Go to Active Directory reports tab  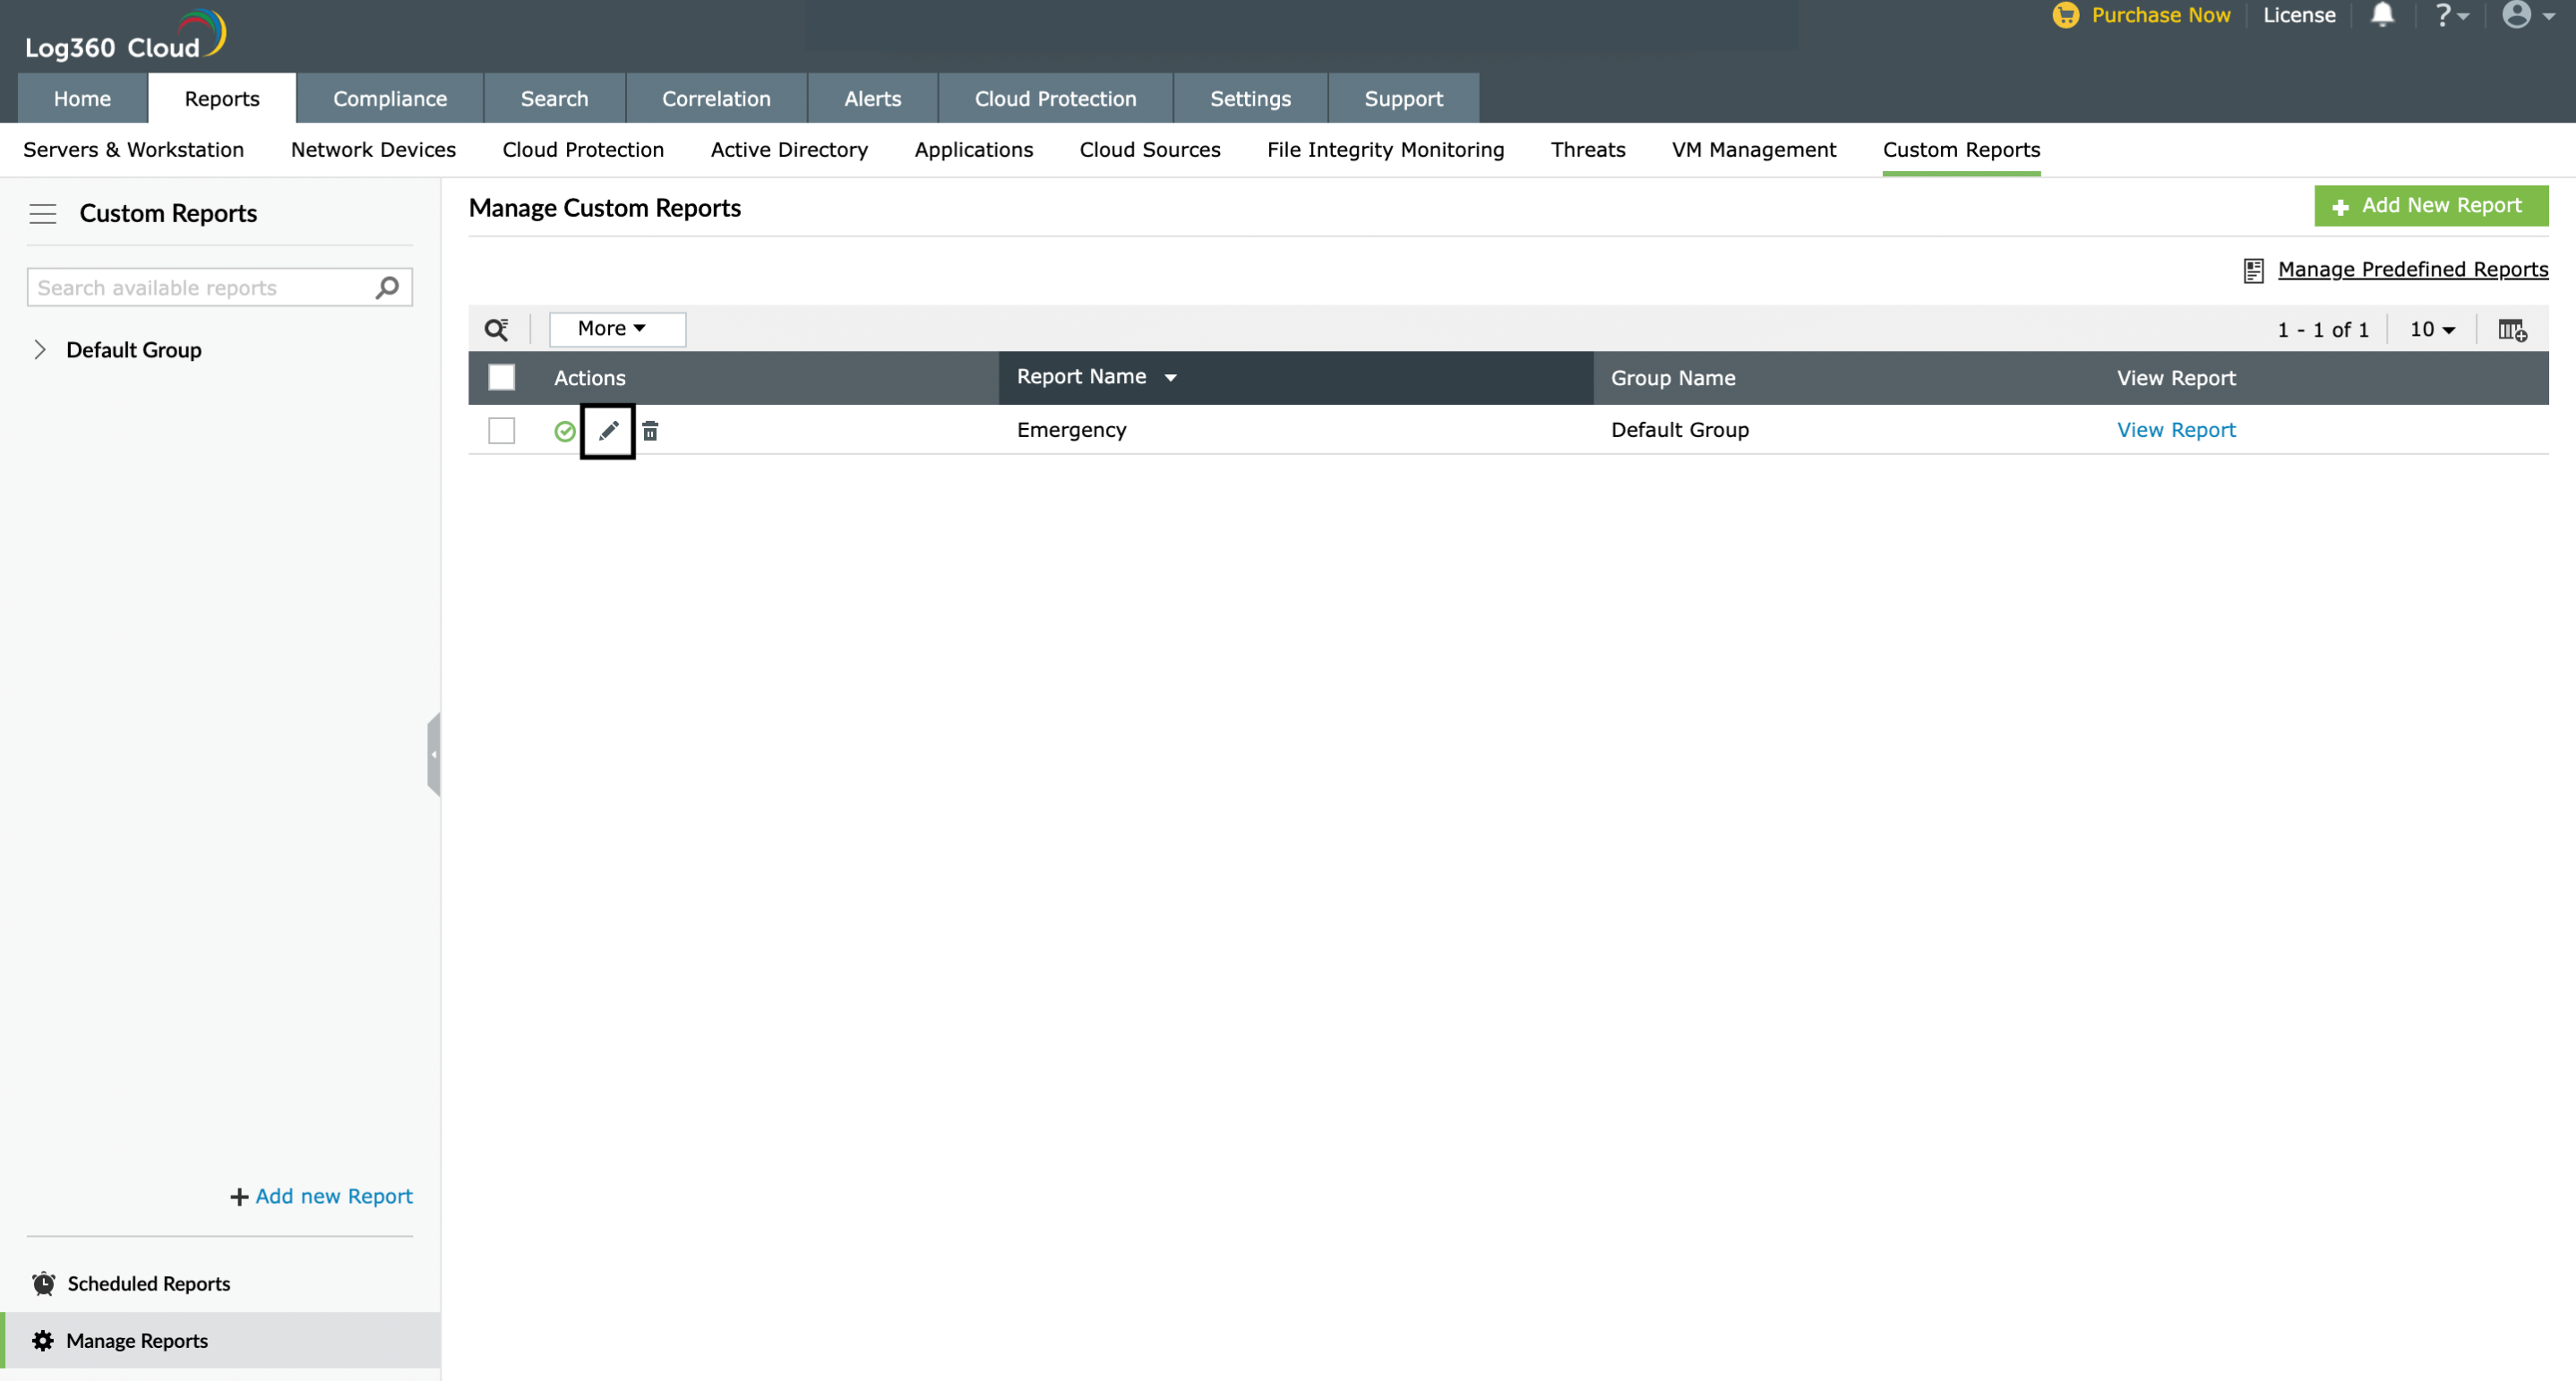click(x=788, y=150)
